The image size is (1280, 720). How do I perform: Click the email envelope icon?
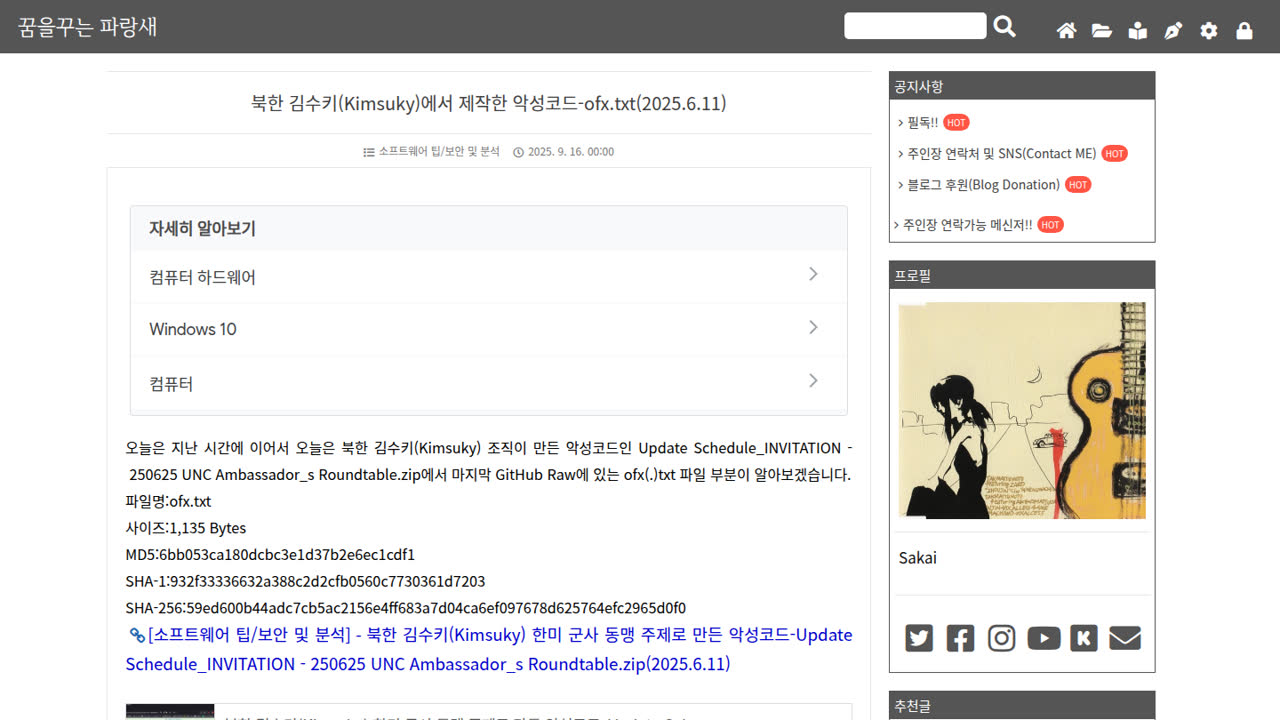tap(1125, 638)
